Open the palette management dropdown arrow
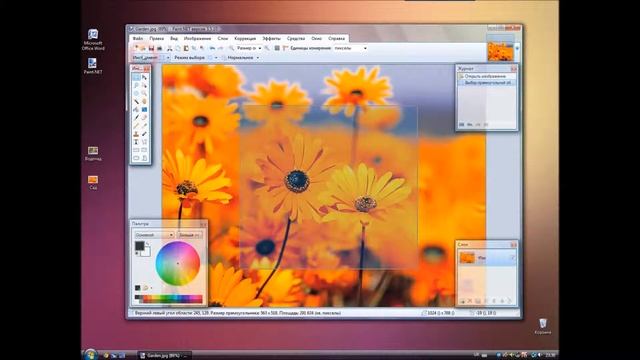Viewport: 640px width, 360px height. [x=151, y=288]
